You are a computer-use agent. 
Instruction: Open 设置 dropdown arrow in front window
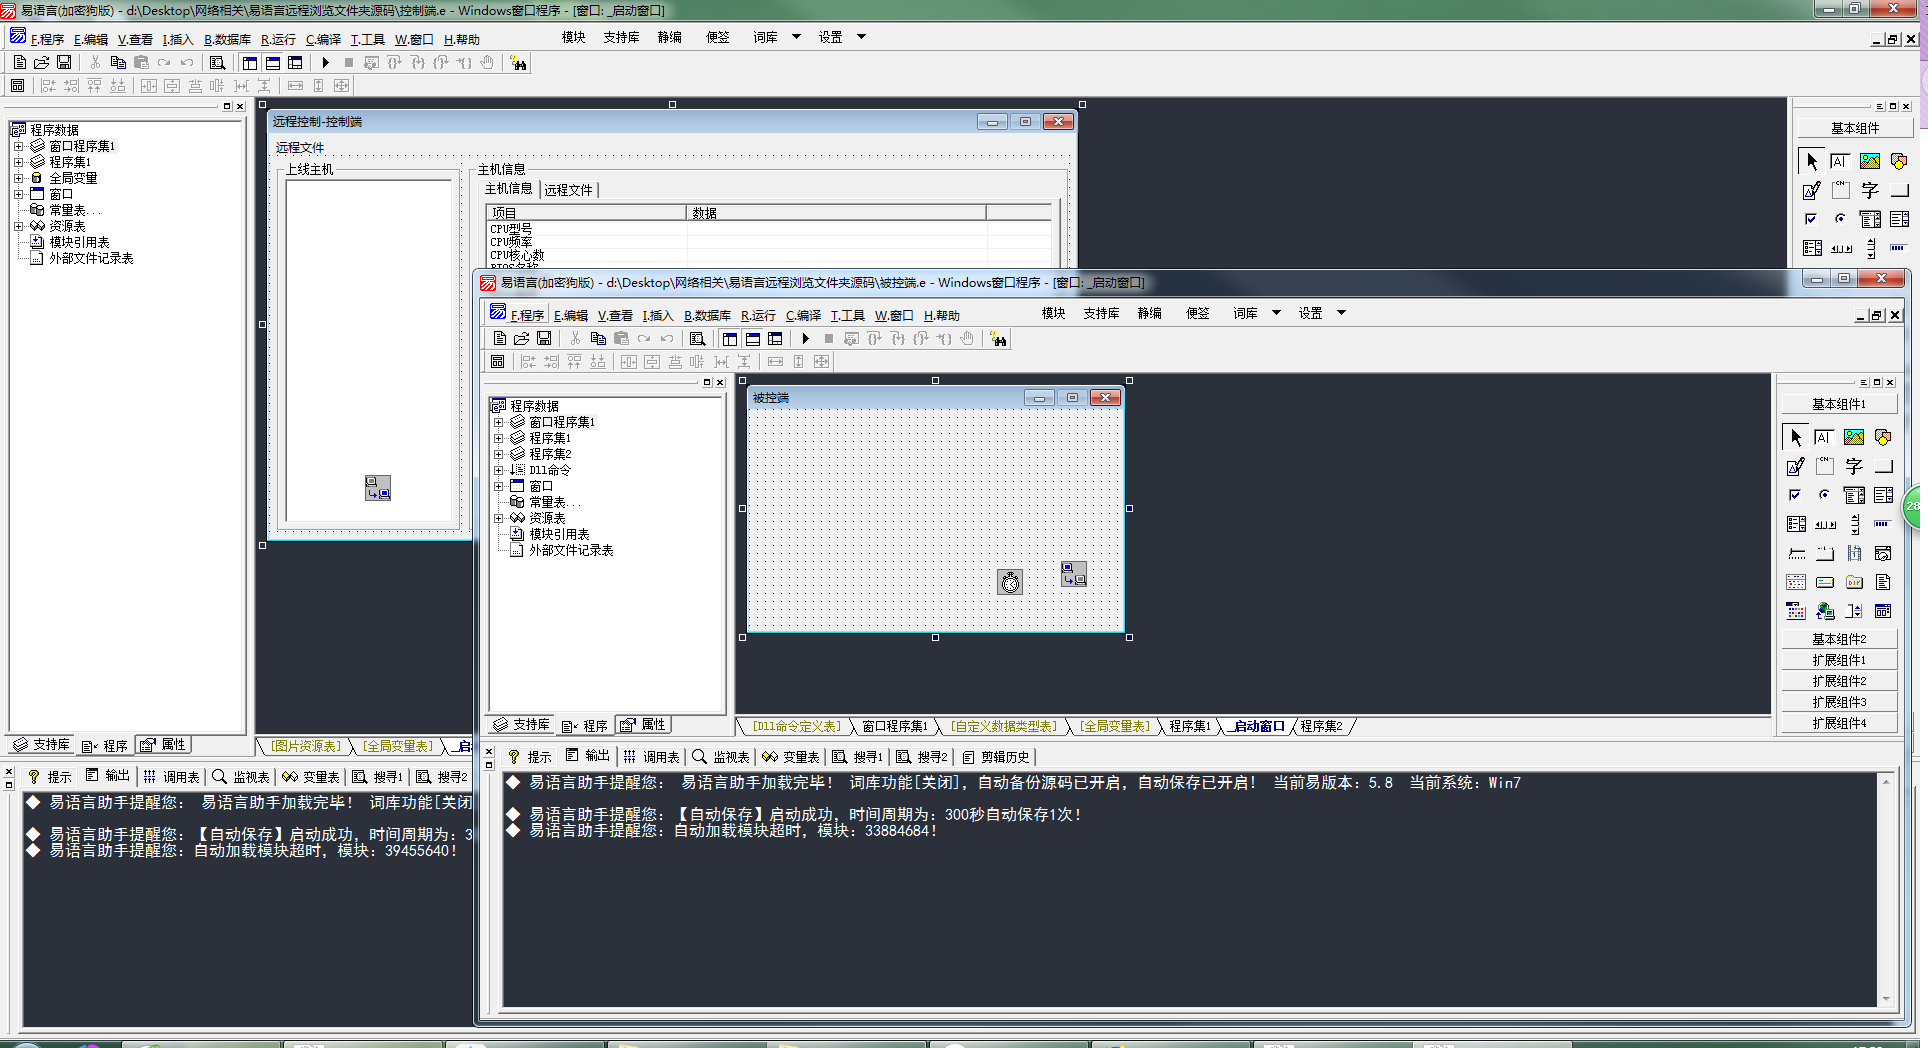pyautogui.click(x=1341, y=313)
